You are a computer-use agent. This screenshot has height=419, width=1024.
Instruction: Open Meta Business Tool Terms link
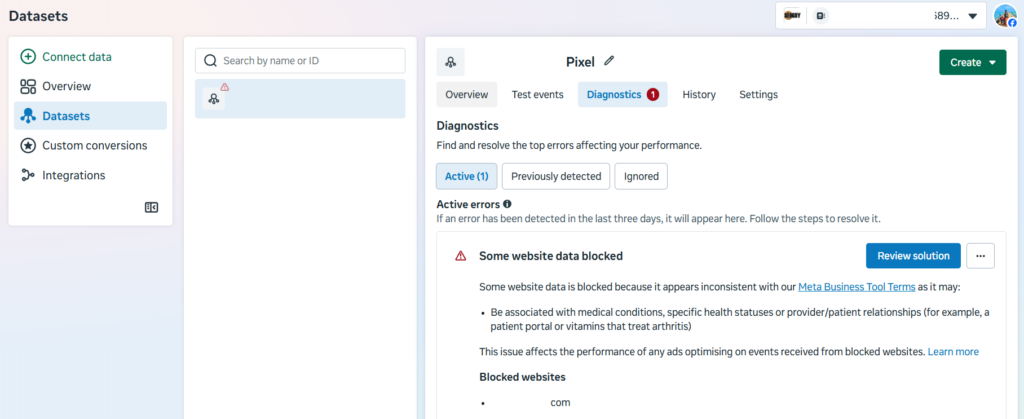pyautogui.click(x=857, y=287)
